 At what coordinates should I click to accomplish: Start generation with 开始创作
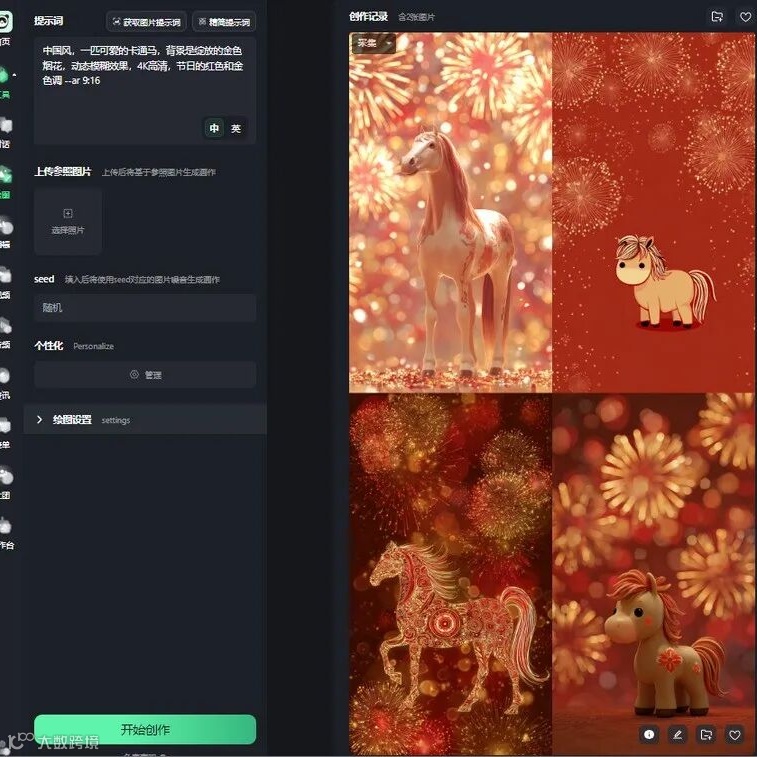pos(145,729)
